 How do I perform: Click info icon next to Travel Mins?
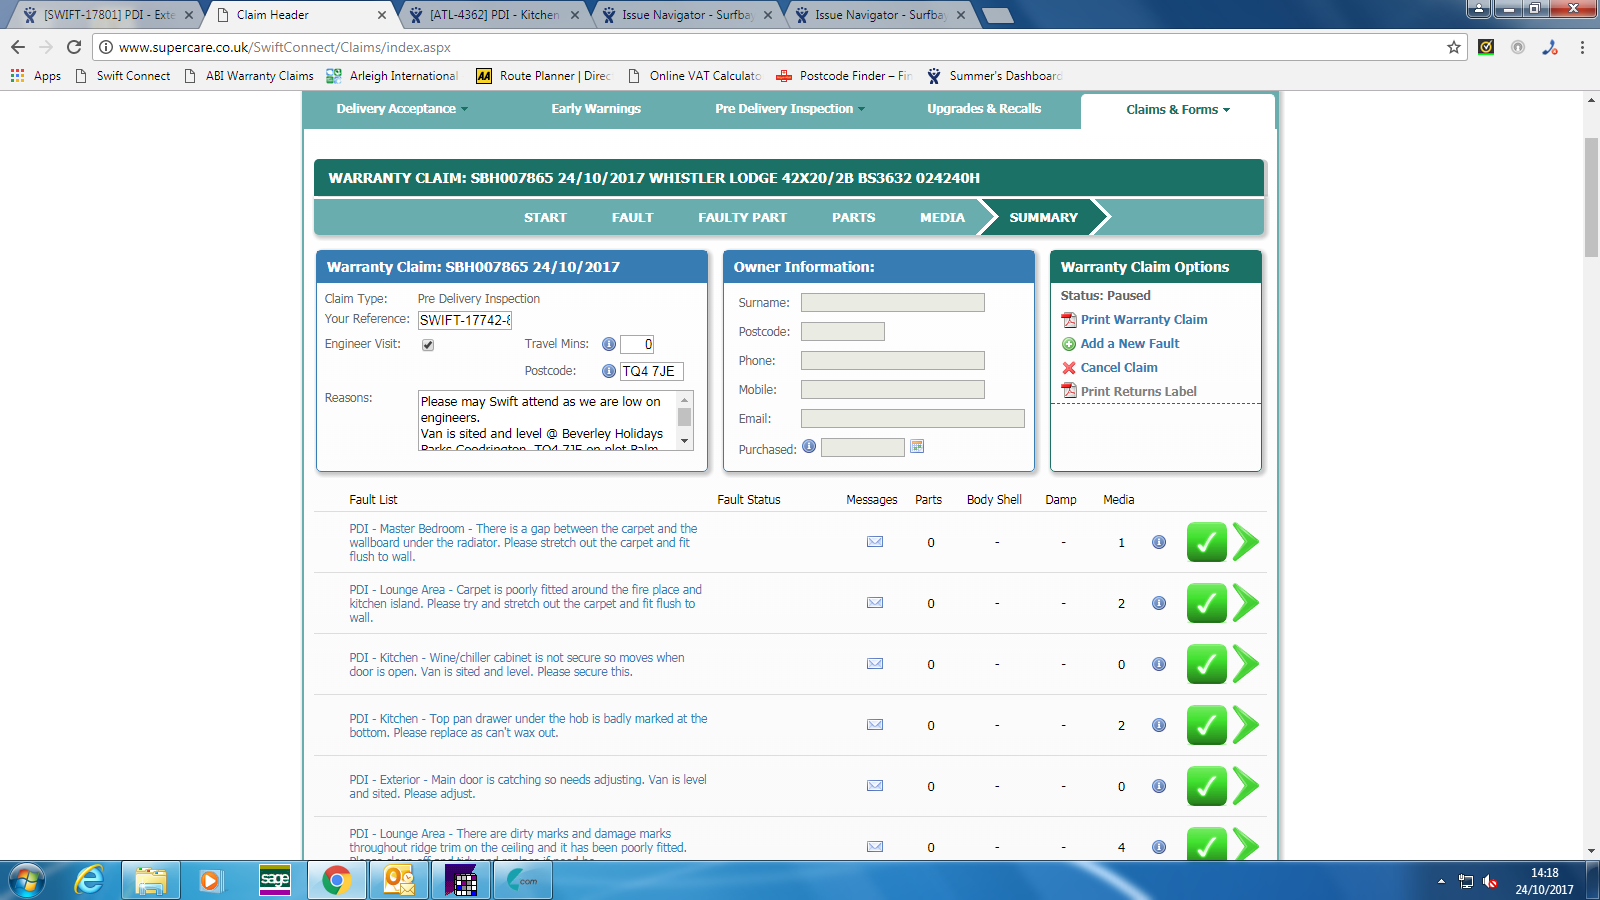(x=608, y=344)
